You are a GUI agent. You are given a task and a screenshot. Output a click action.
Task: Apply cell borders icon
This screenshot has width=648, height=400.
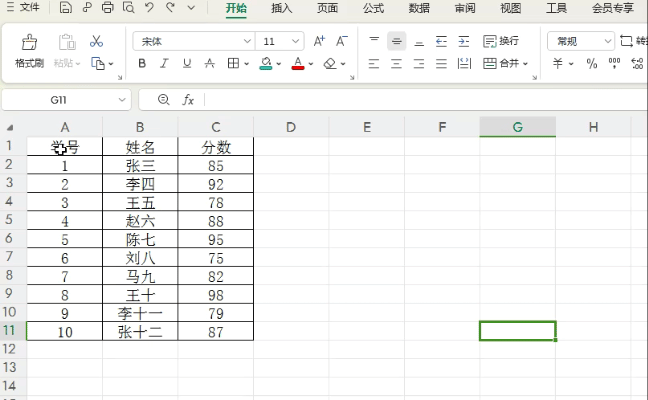click(x=233, y=63)
